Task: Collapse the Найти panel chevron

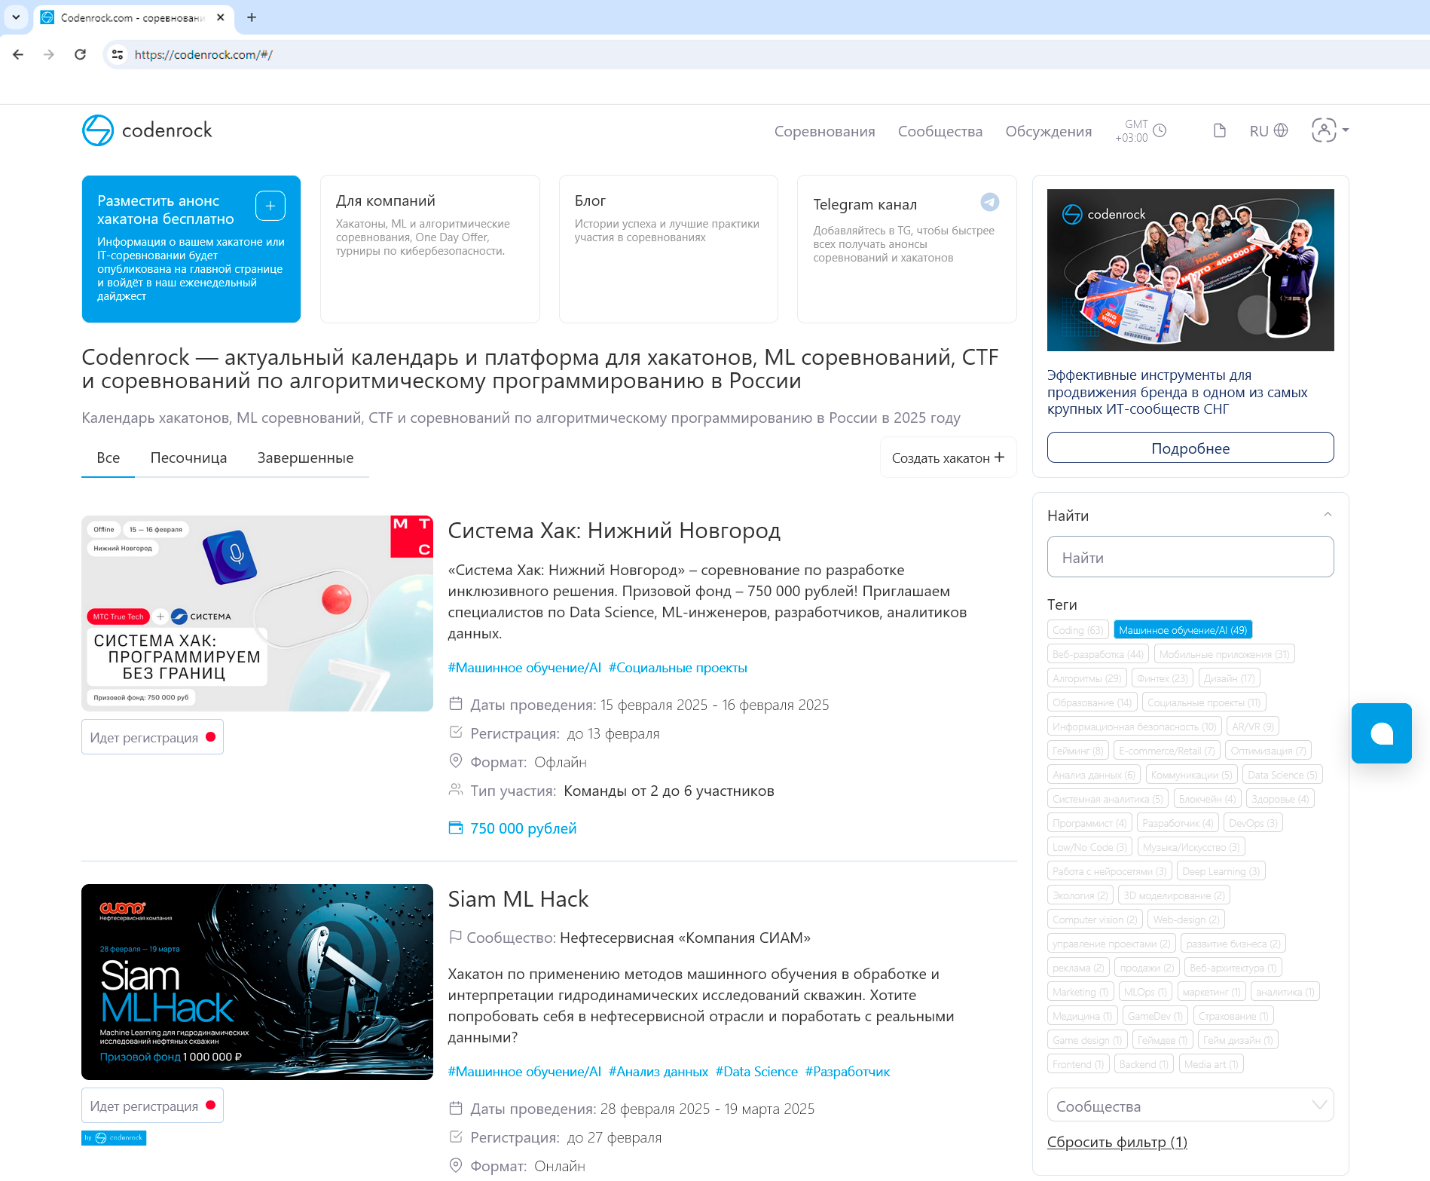Action: (x=1327, y=515)
